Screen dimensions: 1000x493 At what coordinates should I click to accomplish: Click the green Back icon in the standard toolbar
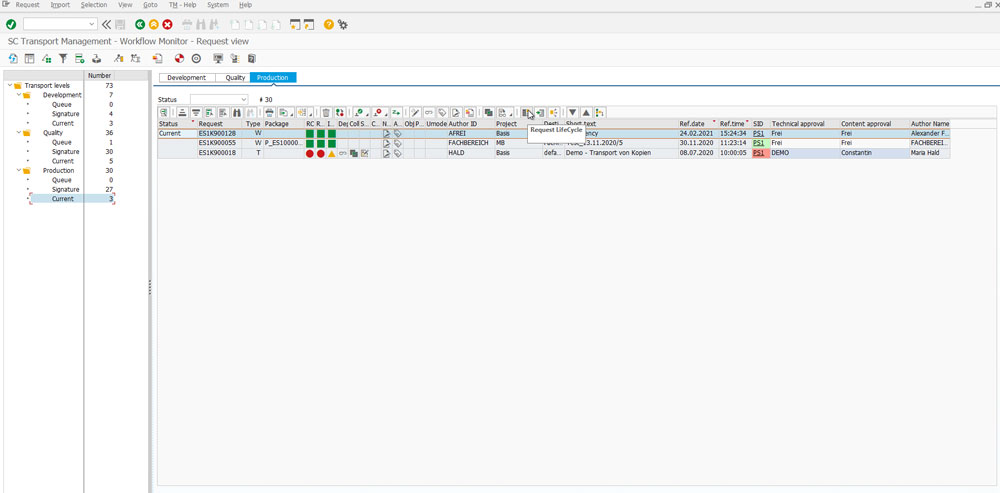[140, 24]
